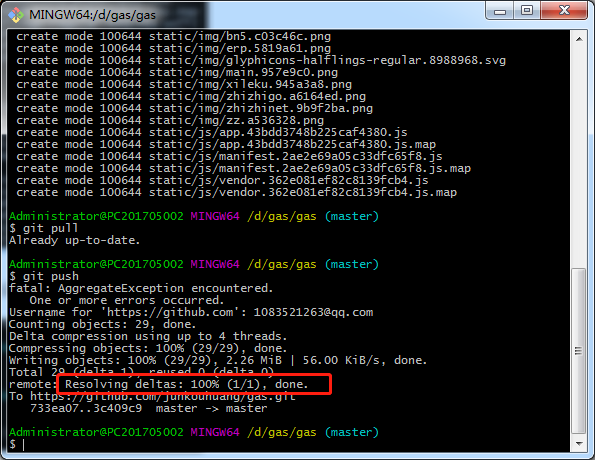Click the scrollbar track above the thumb

579,156
